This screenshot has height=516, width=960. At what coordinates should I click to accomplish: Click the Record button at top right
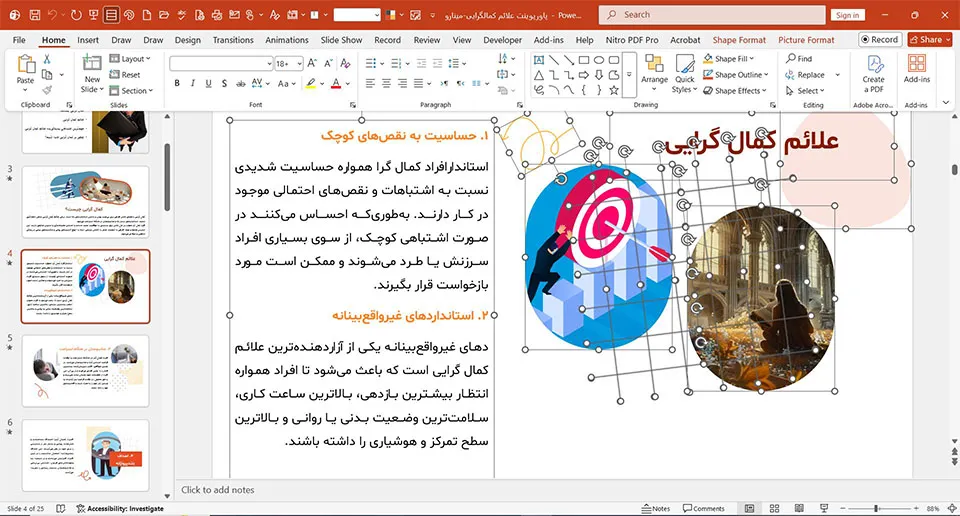click(879, 39)
